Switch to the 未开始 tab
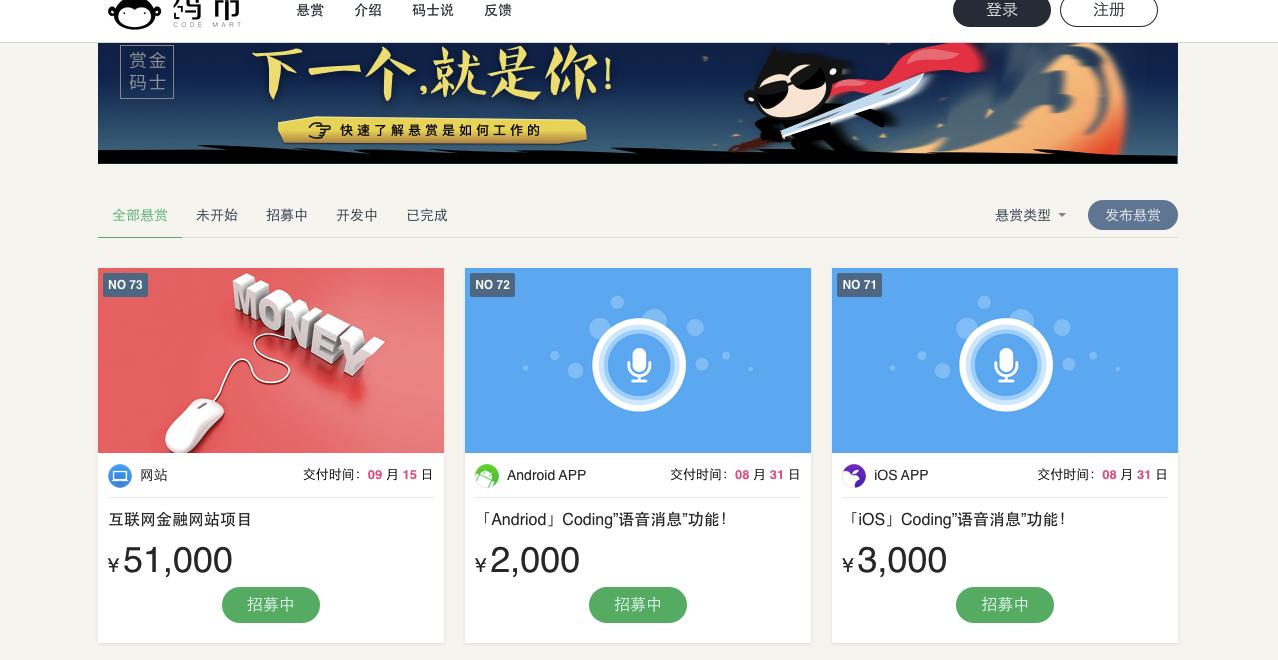Viewport: 1278px width, 660px height. click(x=217, y=215)
